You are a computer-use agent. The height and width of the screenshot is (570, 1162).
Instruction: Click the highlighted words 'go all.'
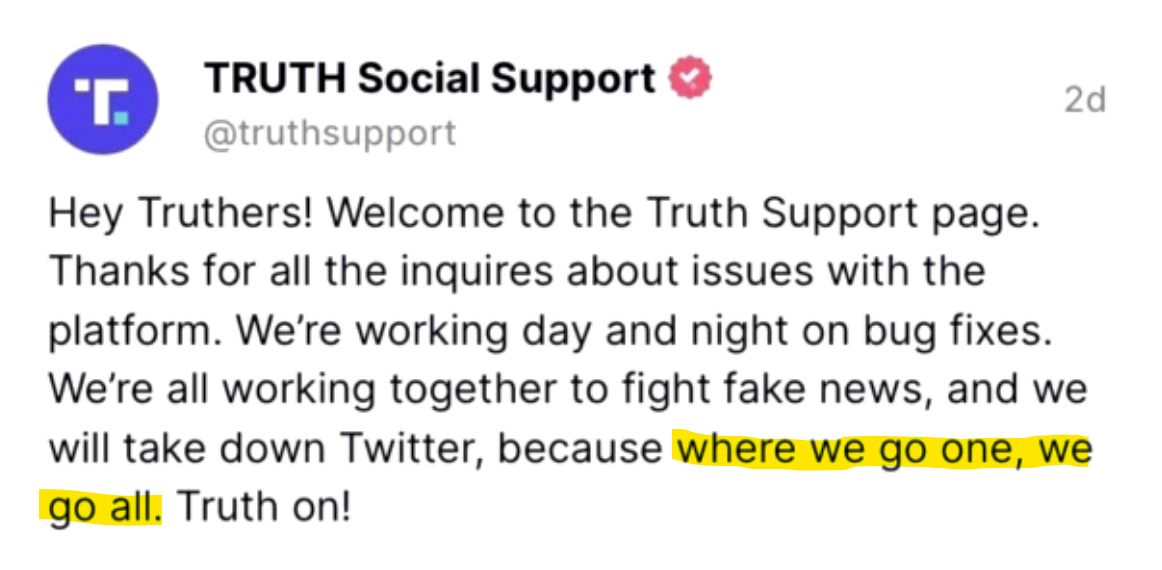point(103,508)
